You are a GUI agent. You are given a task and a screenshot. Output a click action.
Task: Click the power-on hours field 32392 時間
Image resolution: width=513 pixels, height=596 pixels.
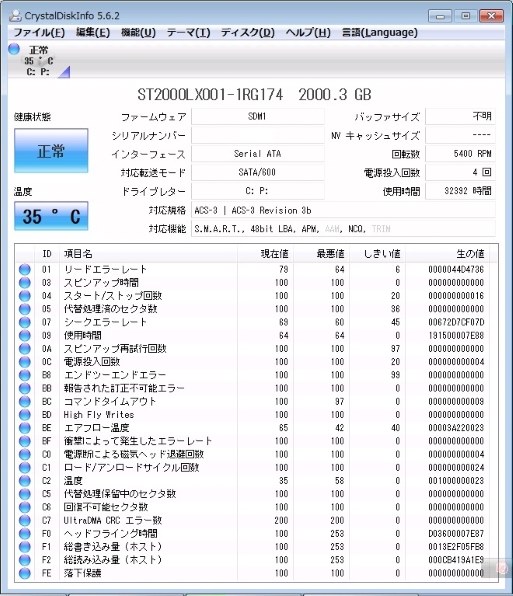(460, 191)
